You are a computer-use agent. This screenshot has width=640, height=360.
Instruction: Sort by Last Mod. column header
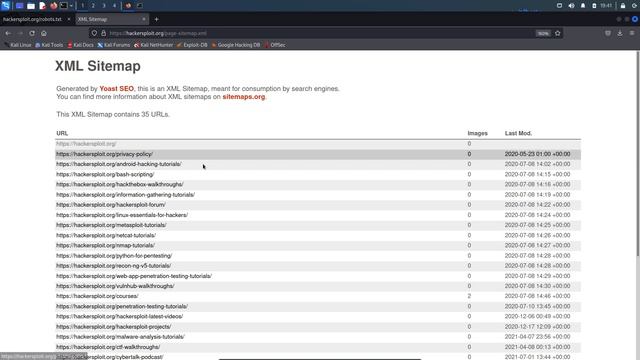518,133
